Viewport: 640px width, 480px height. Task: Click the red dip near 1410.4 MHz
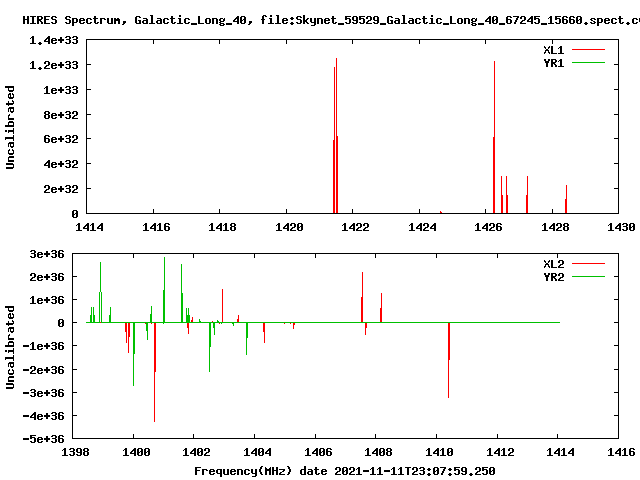coord(449,360)
